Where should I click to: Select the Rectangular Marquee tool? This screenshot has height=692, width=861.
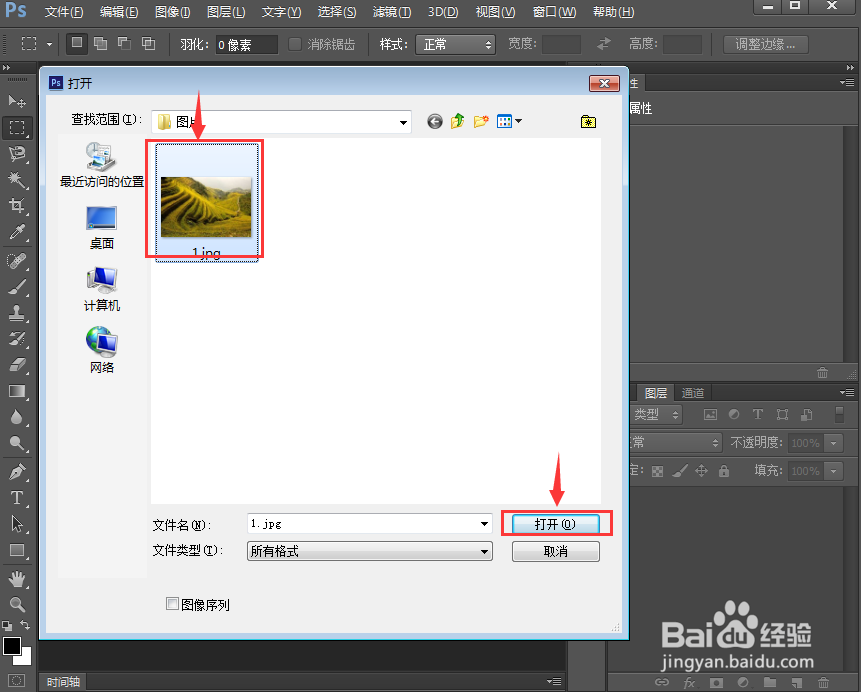click(x=17, y=127)
